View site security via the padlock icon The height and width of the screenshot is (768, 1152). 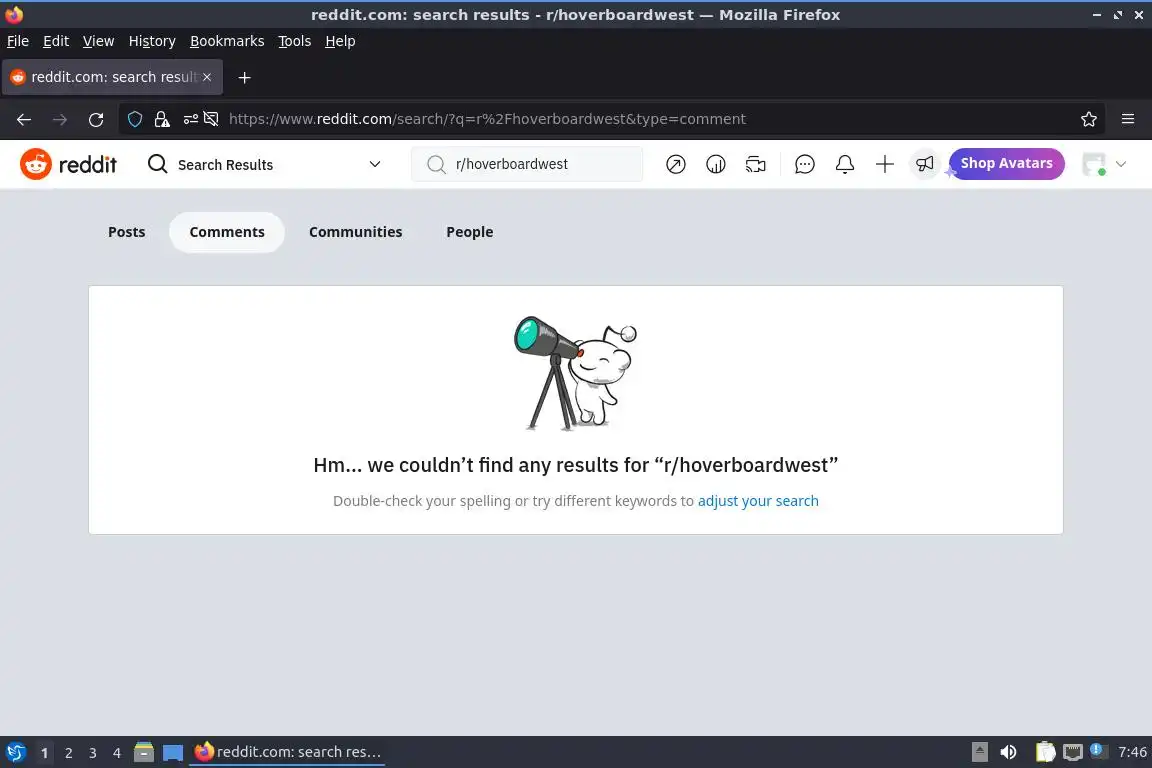[162, 119]
